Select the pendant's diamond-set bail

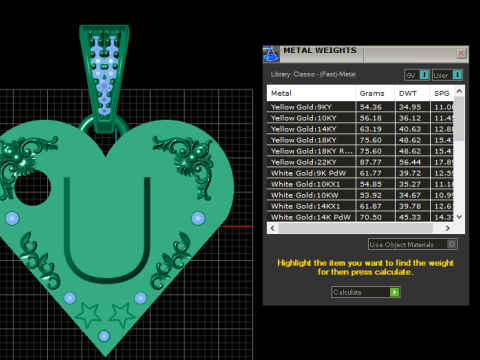click(x=104, y=78)
